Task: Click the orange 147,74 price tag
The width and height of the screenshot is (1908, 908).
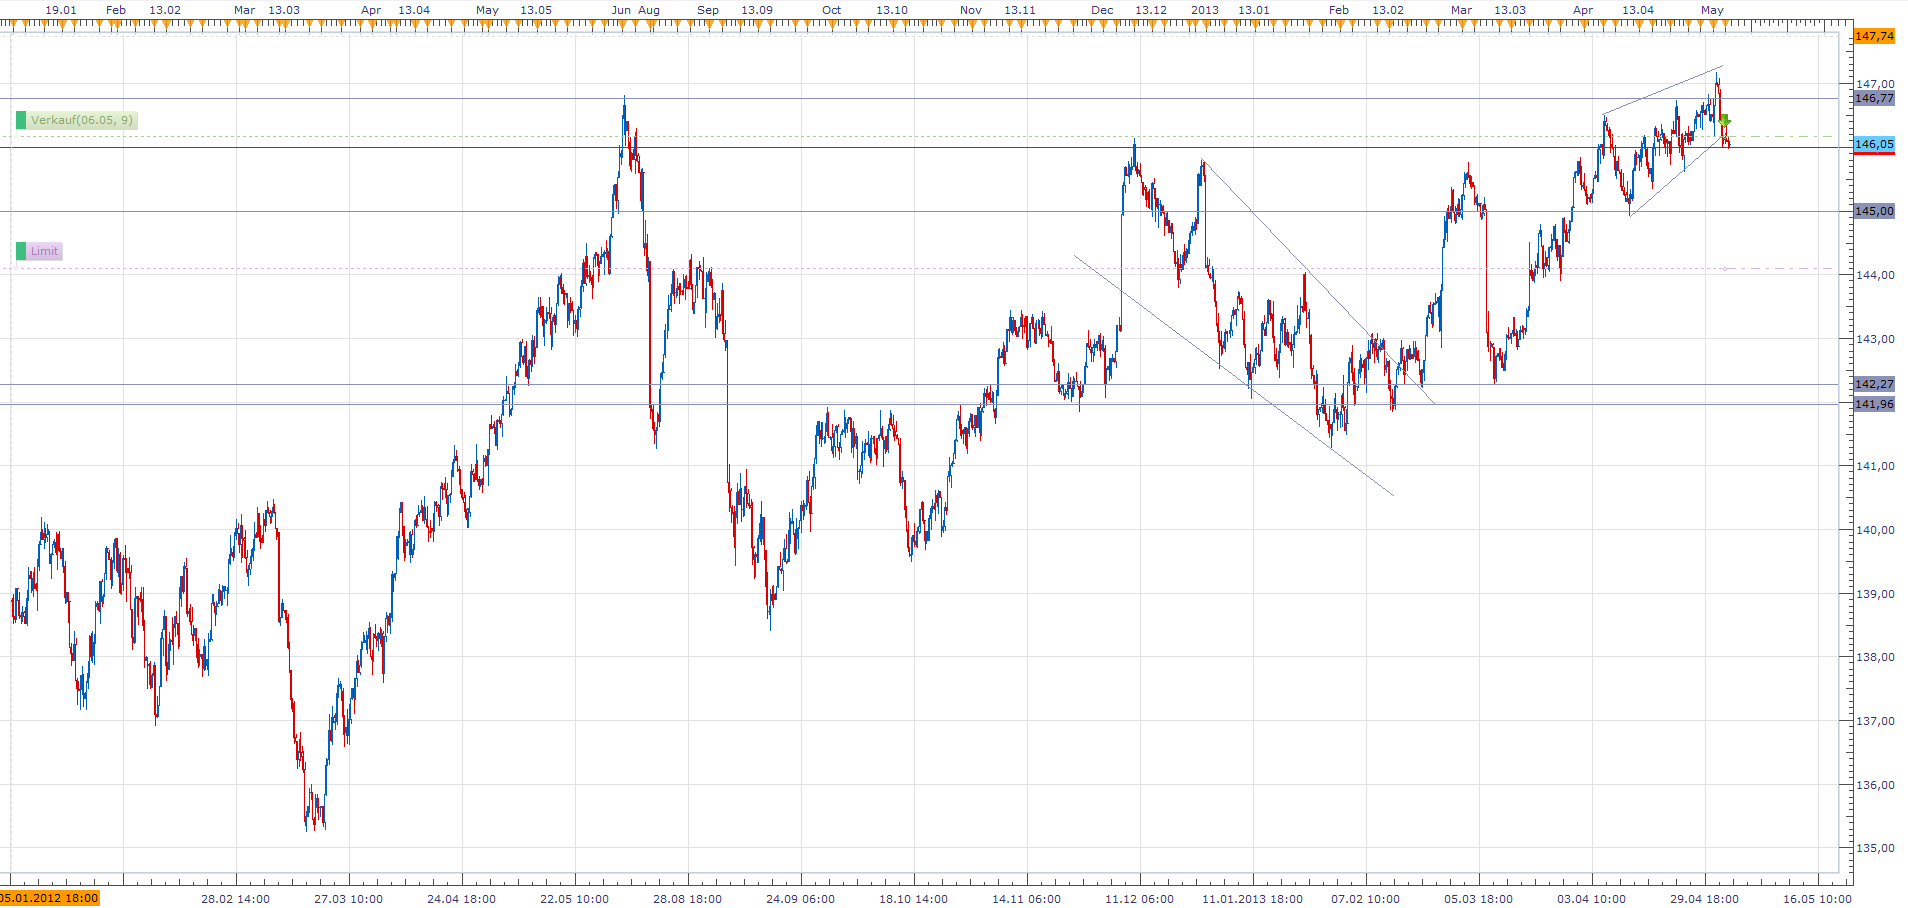Action: pyautogui.click(x=1873, y=36)
